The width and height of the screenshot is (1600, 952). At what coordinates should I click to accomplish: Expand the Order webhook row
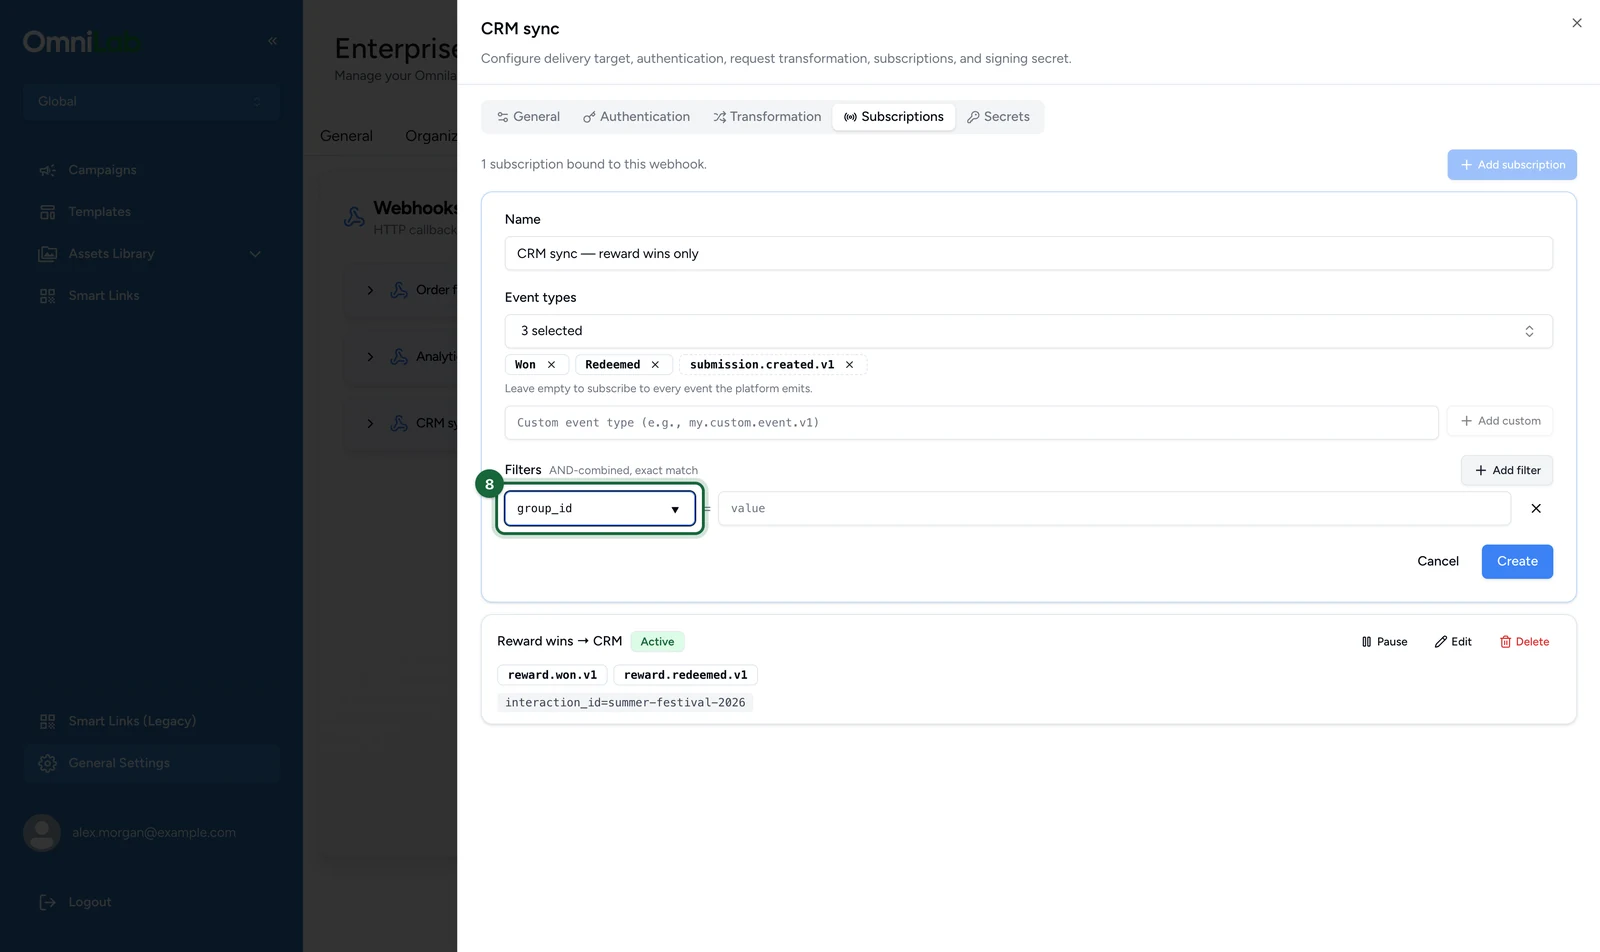click(x=370, y=290)
